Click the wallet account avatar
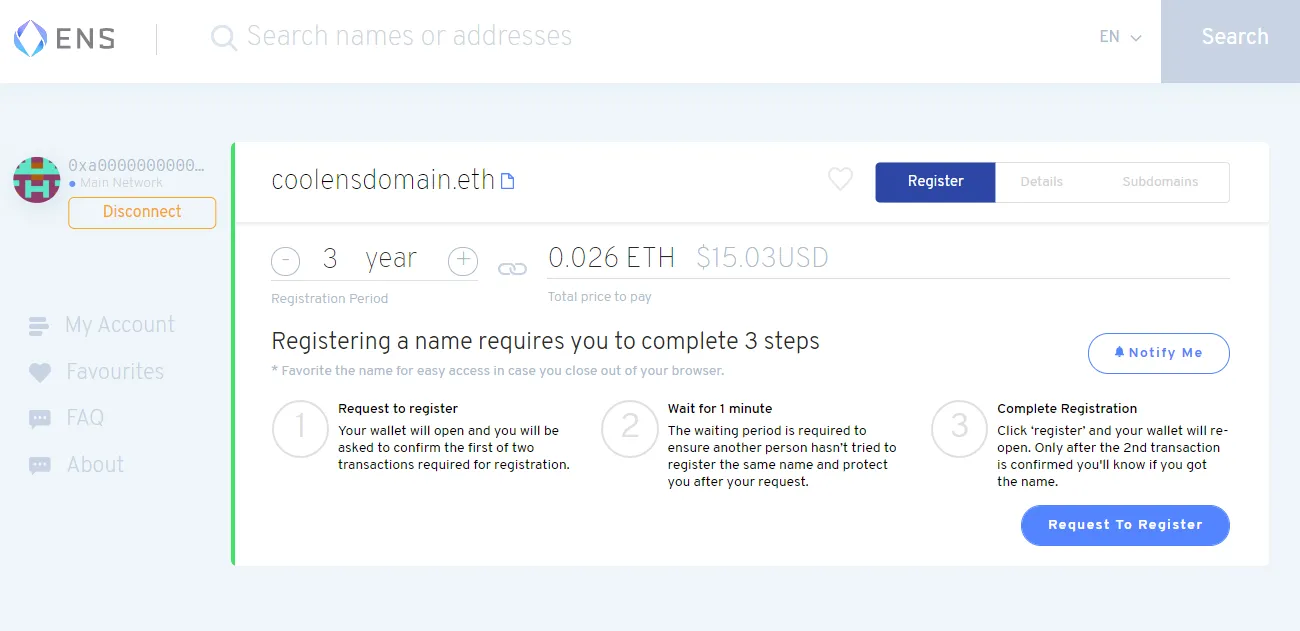1300x631 pixels. point(37,180)
